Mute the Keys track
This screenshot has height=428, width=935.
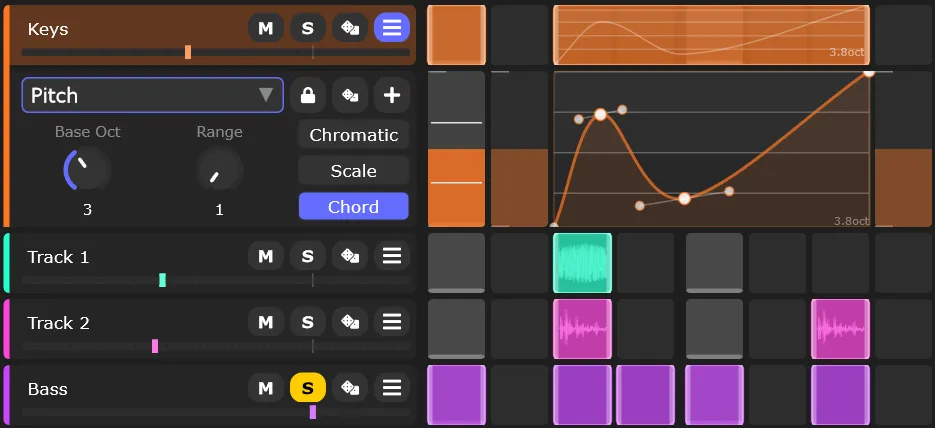(265, 28)
